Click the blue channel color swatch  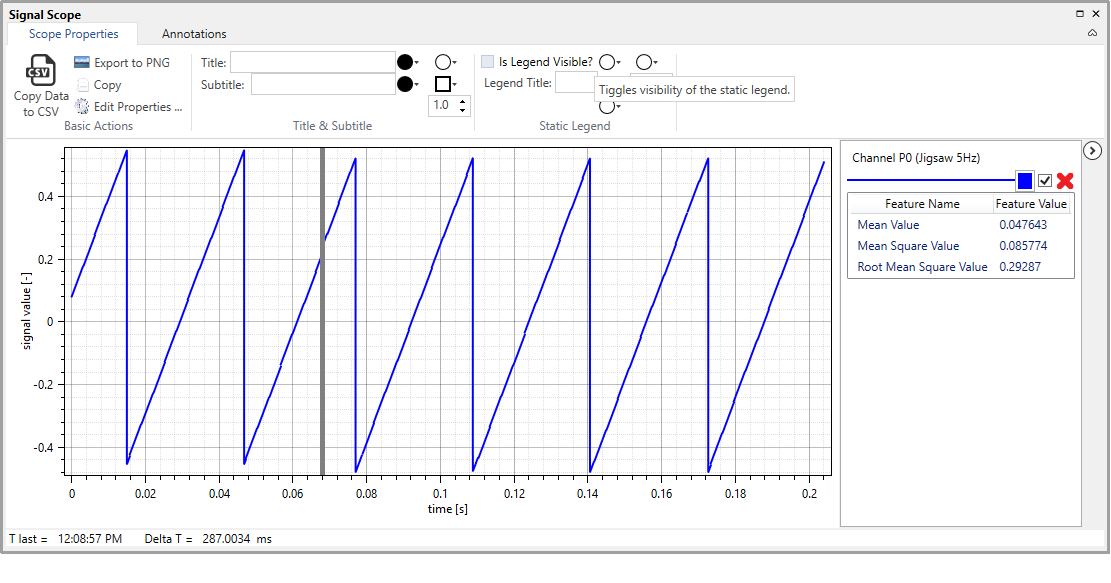[x=1024, y=181]
